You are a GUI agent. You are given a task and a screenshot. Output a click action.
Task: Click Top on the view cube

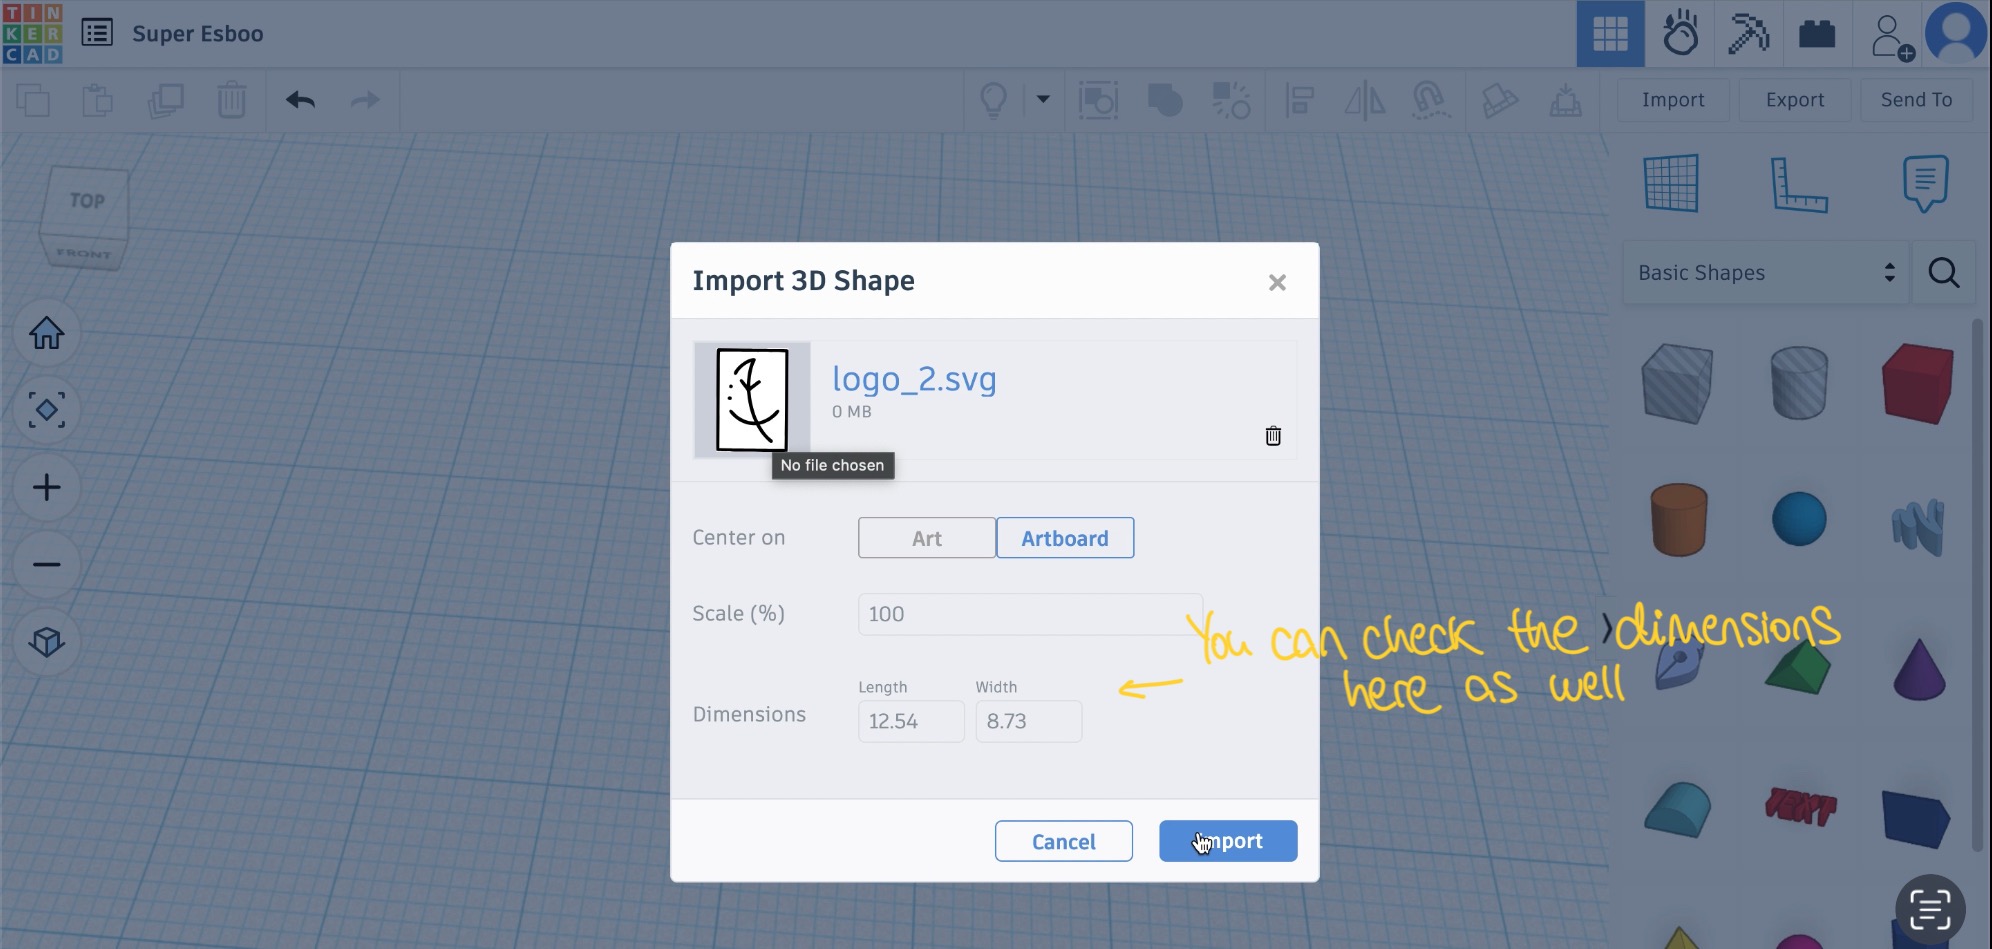pos(87,200)
